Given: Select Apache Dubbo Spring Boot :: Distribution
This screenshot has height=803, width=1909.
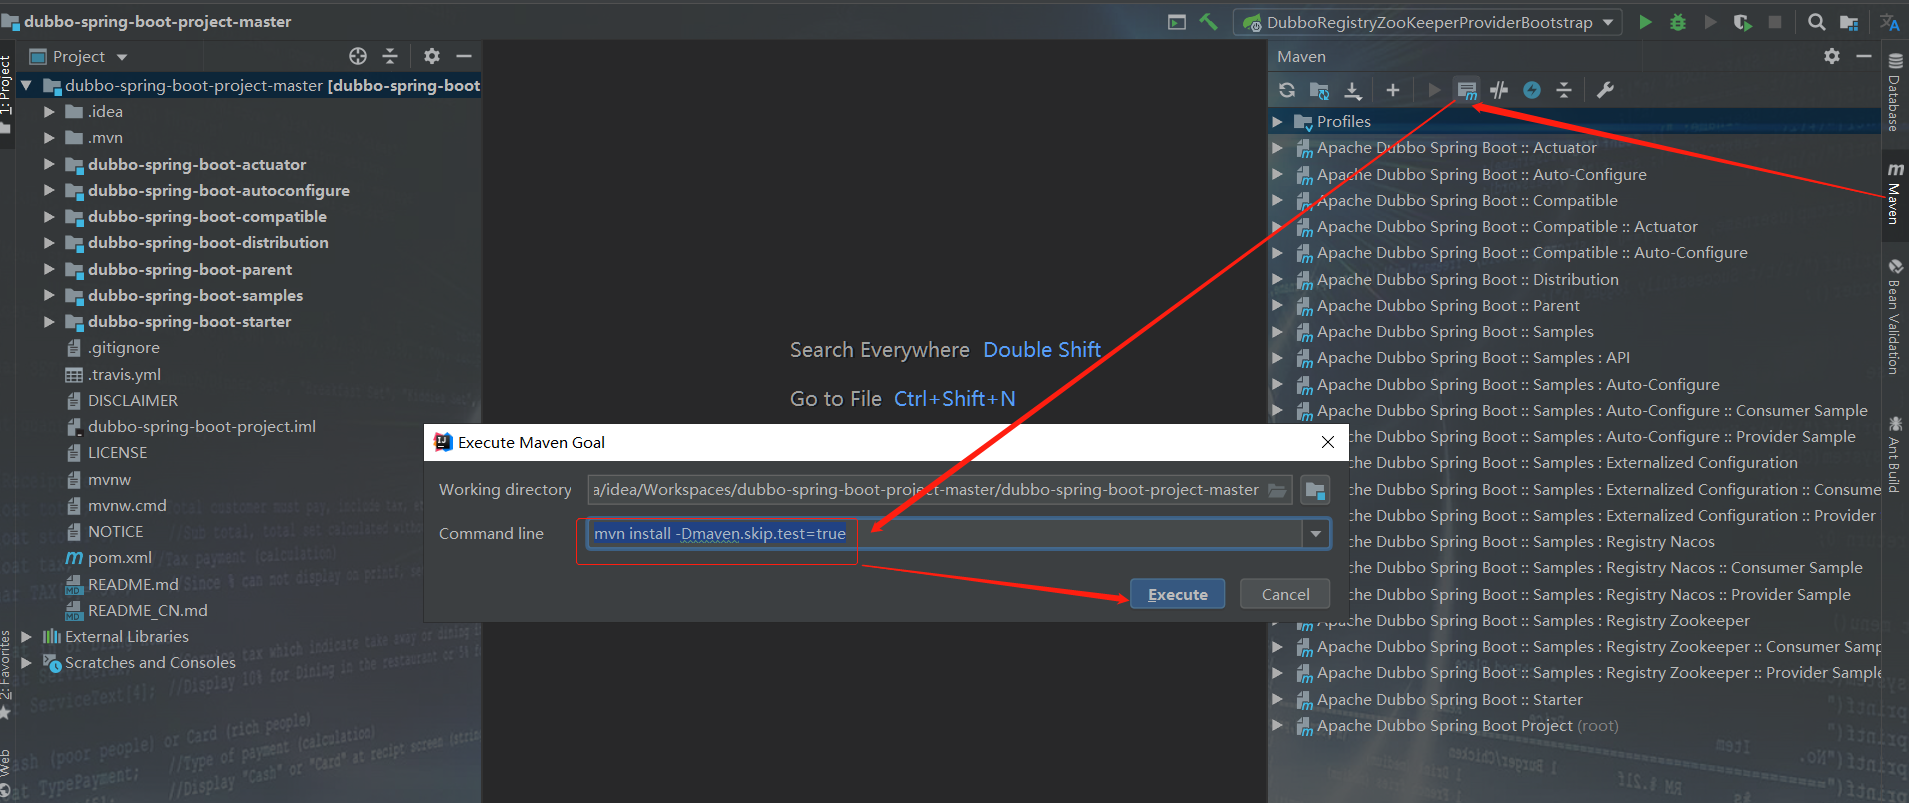Looking at the screenshot, I should tap(1467, 279).
